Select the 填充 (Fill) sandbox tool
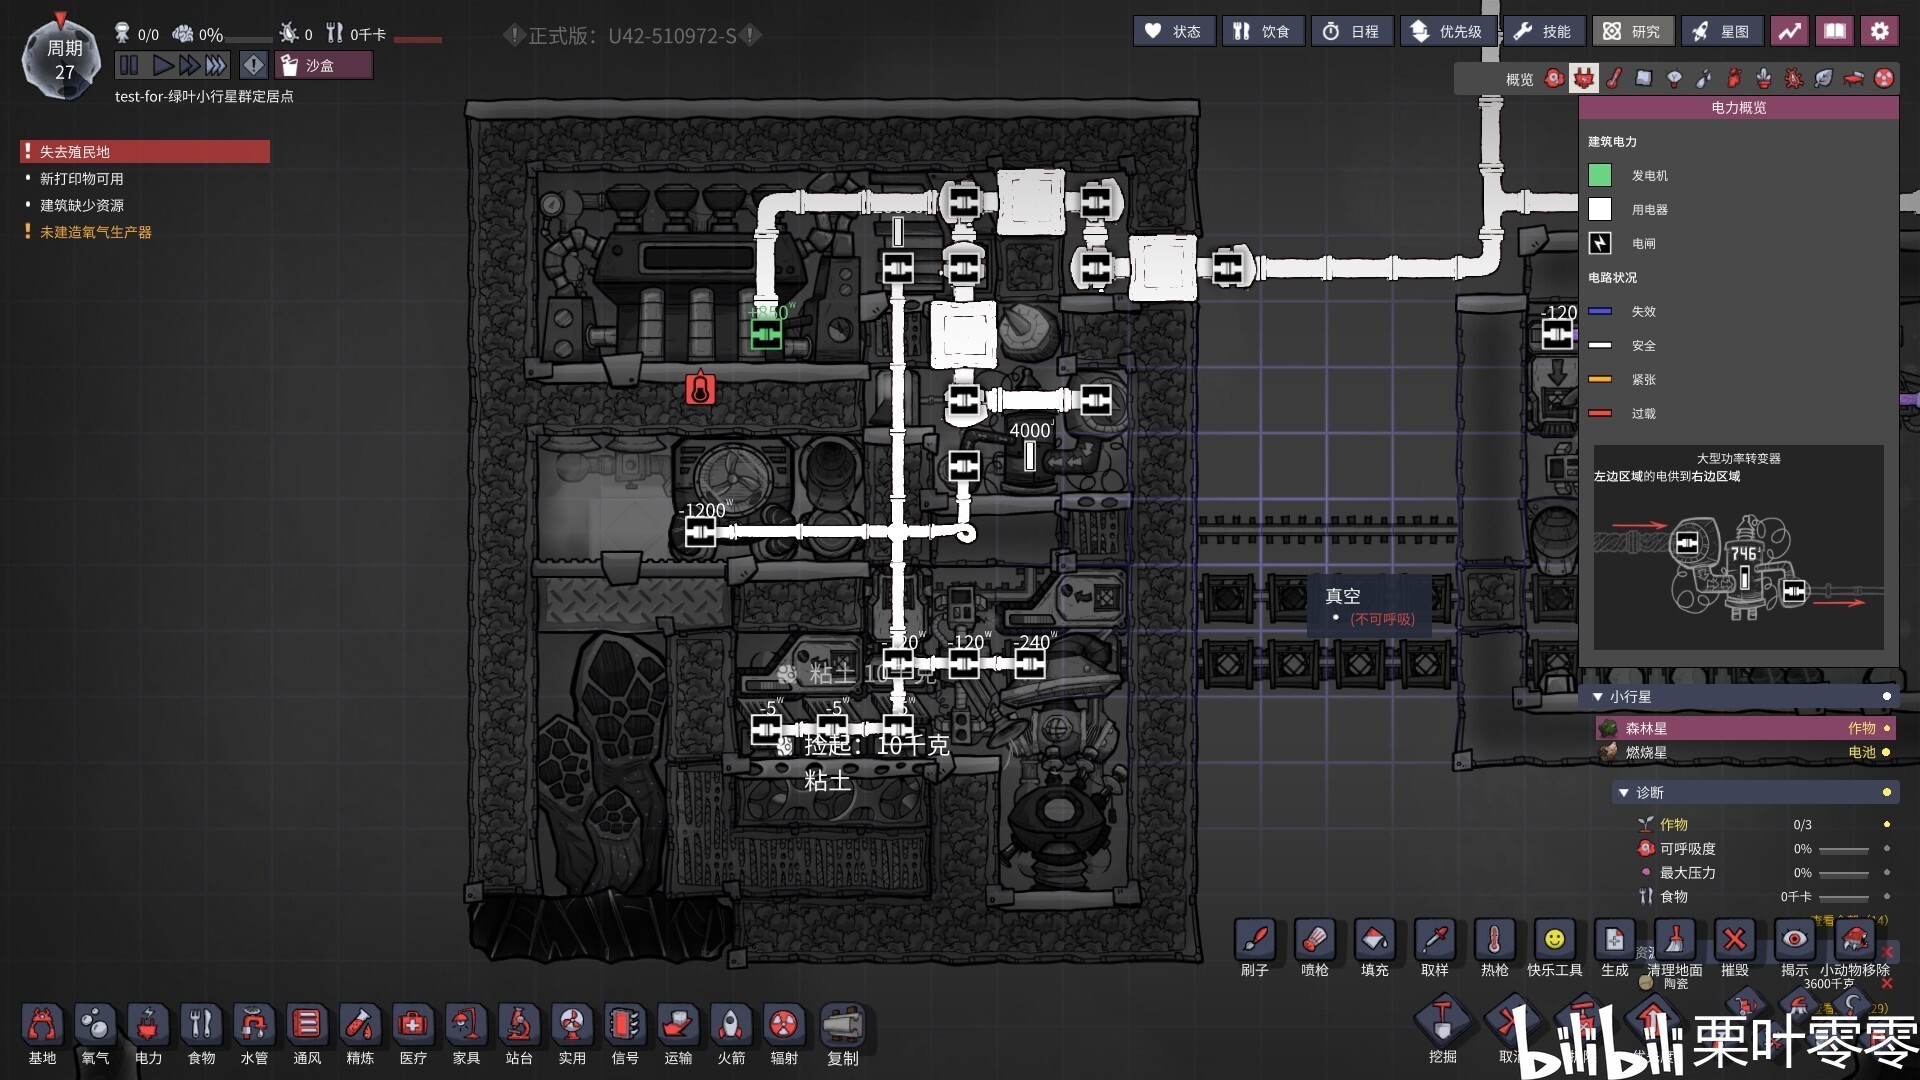 pyautogui.click(x=1375, y=948)
